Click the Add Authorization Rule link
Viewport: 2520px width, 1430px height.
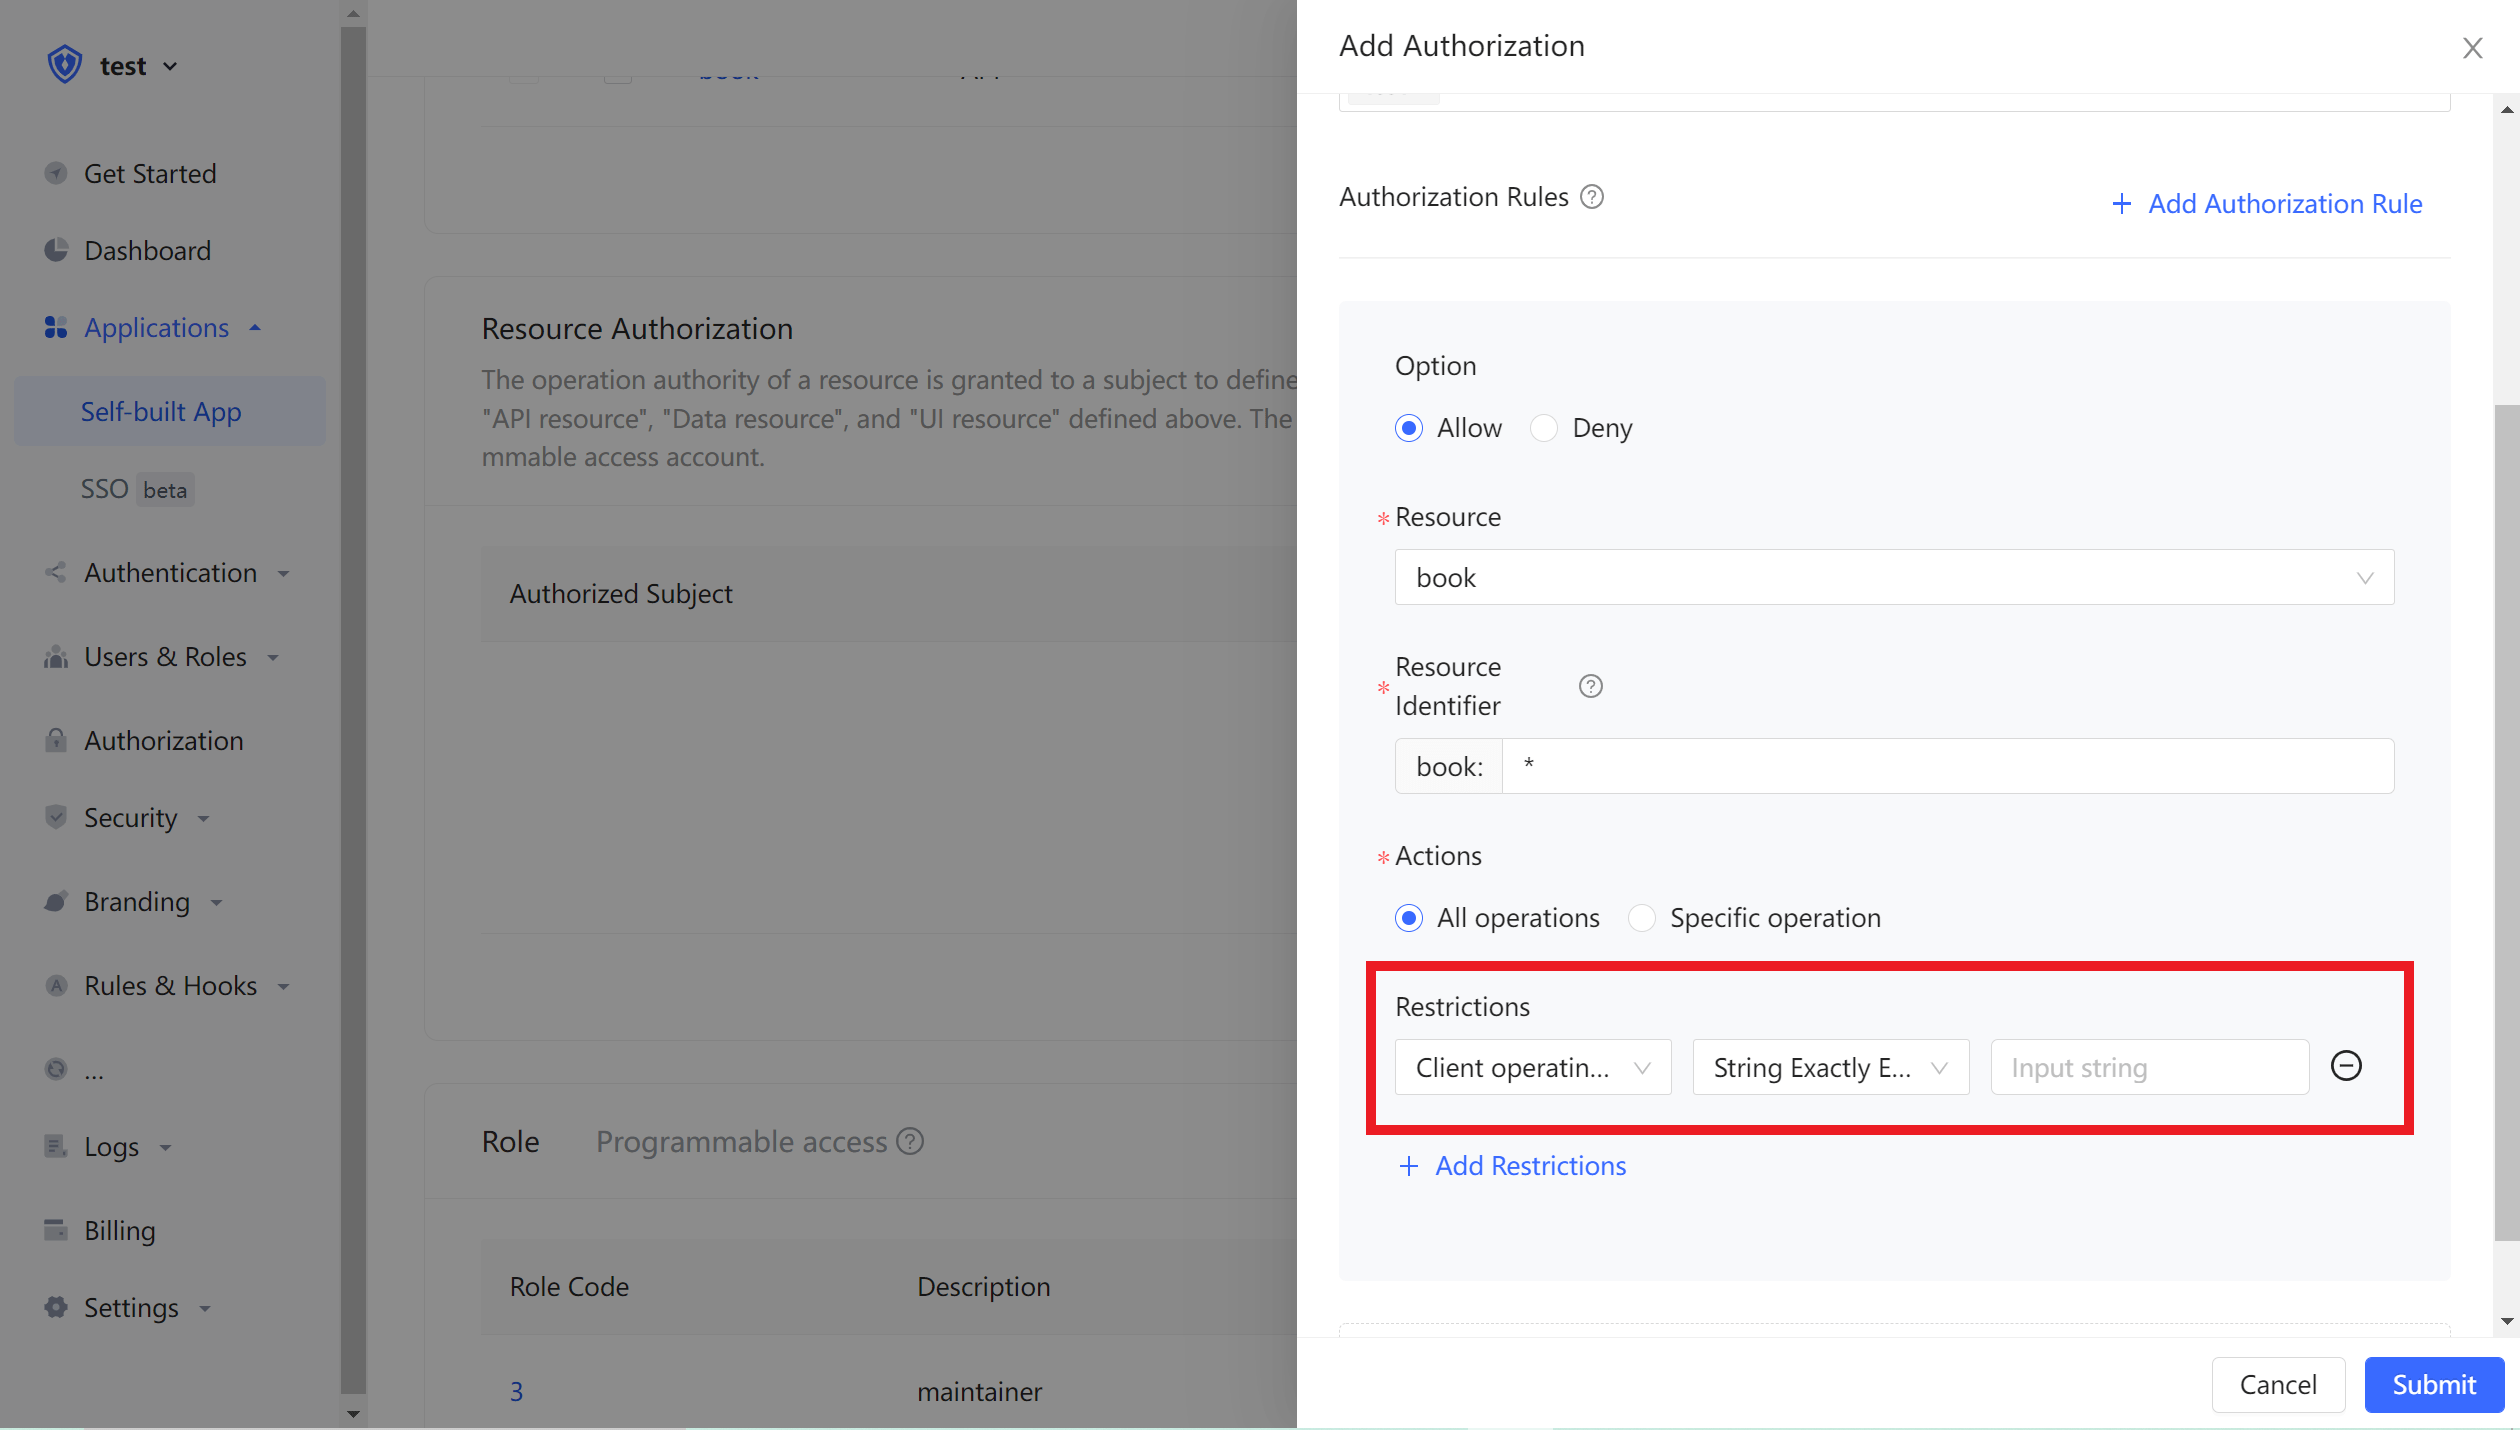coord(2267,204)
